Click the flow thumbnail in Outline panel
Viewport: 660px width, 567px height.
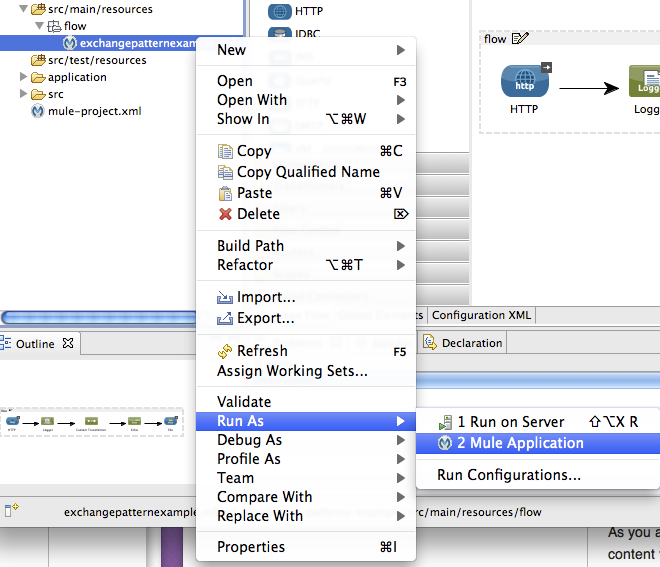tap(92, 422)
